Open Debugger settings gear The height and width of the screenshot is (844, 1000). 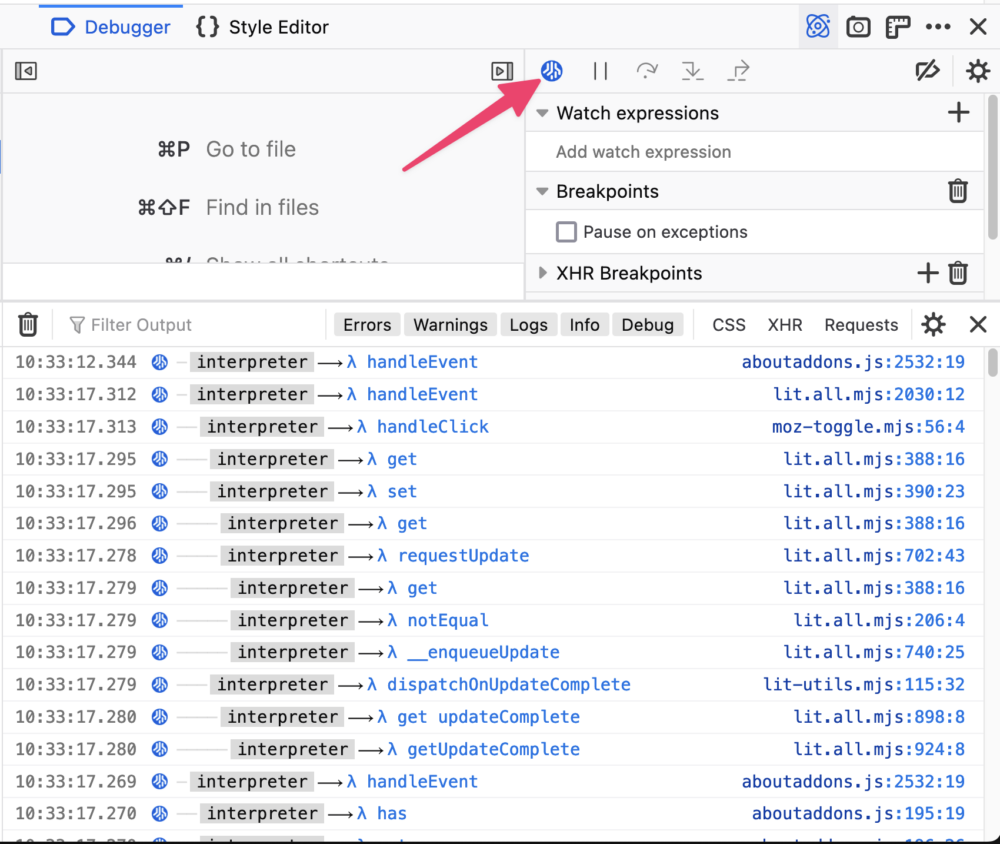pyautogui.click(x=977, y=71)
